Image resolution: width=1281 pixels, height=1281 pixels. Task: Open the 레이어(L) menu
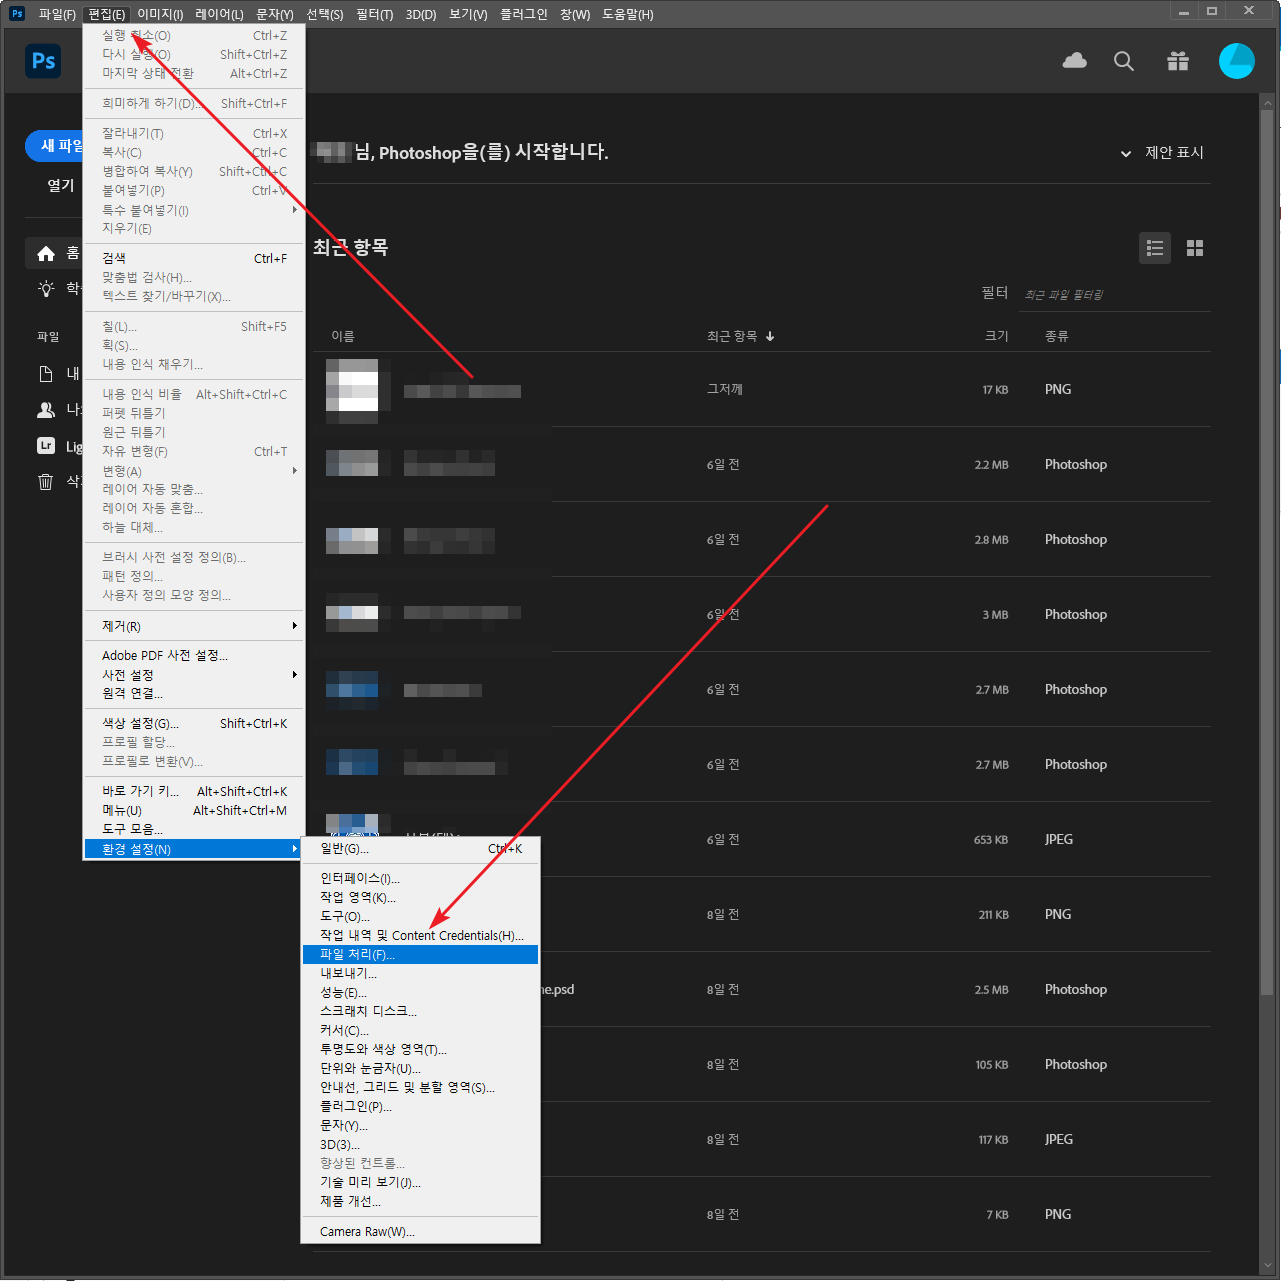click(219, 14)
